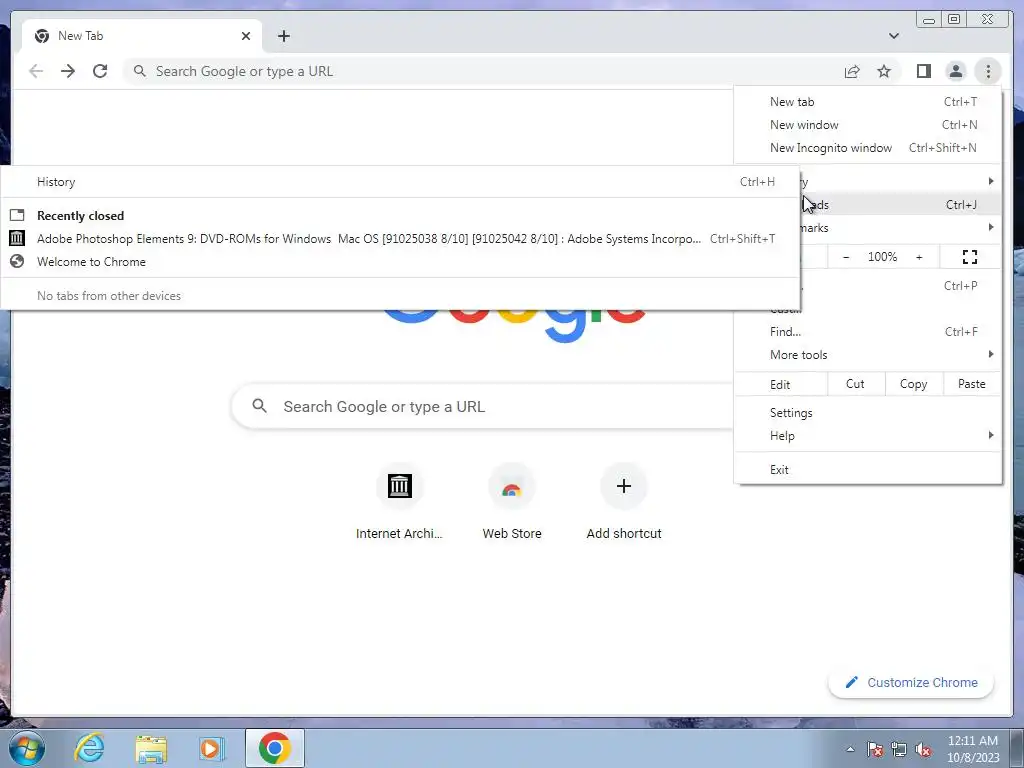This screenshot has width=1024, height=768.
Task: Click Recently closed header entry
Action: tap(400, 216)
